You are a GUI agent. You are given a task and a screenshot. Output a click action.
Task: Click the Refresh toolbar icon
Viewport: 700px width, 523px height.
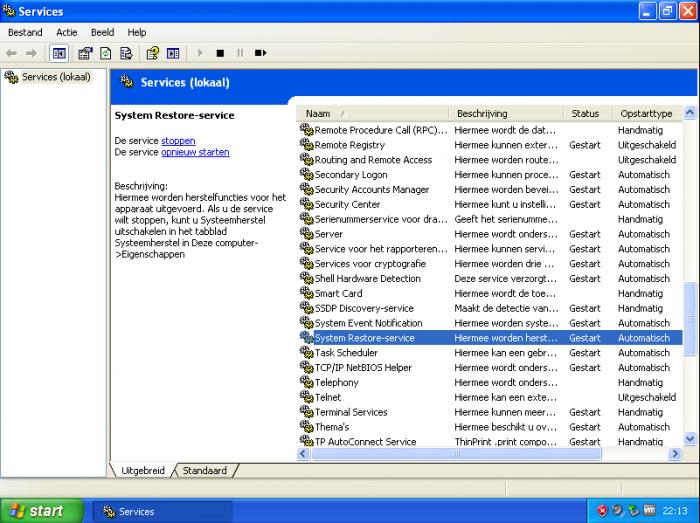(106, 54)
